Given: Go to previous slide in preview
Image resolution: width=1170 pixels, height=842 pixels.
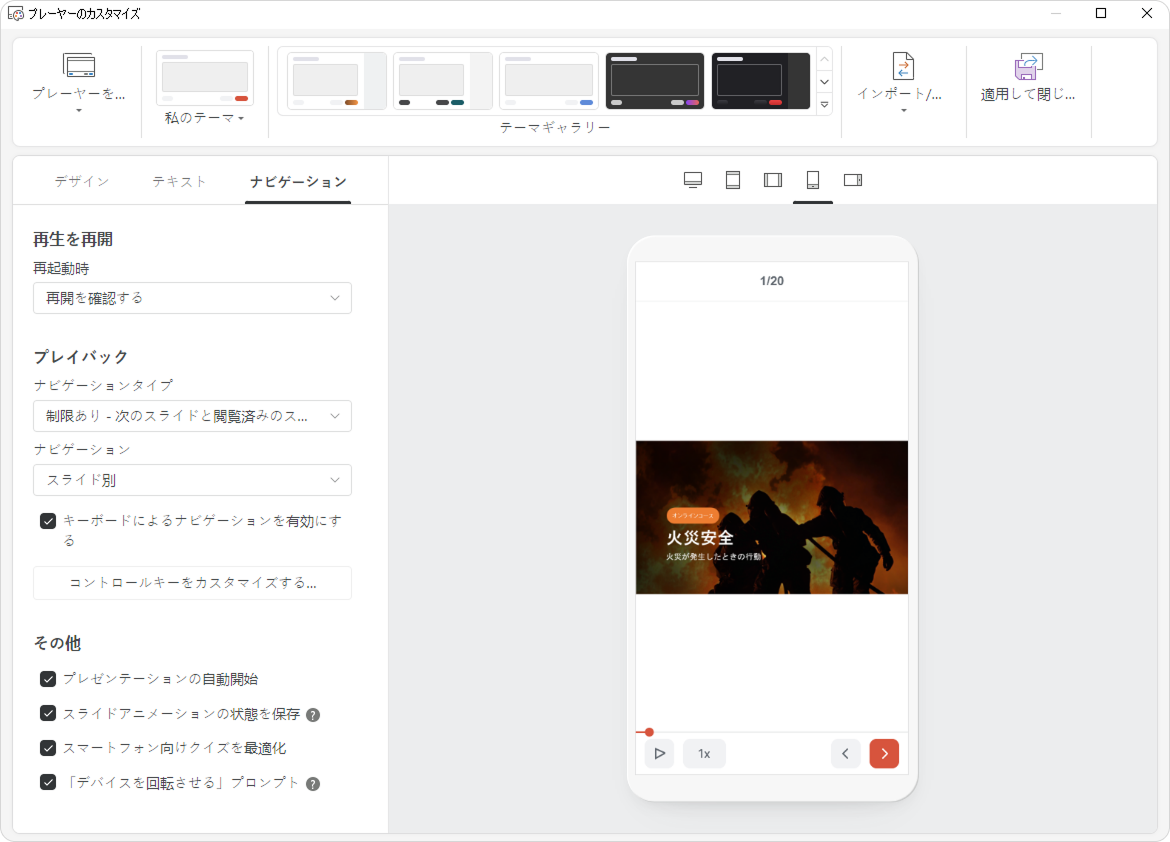Looking at the screenshot, I should [845, 754].
